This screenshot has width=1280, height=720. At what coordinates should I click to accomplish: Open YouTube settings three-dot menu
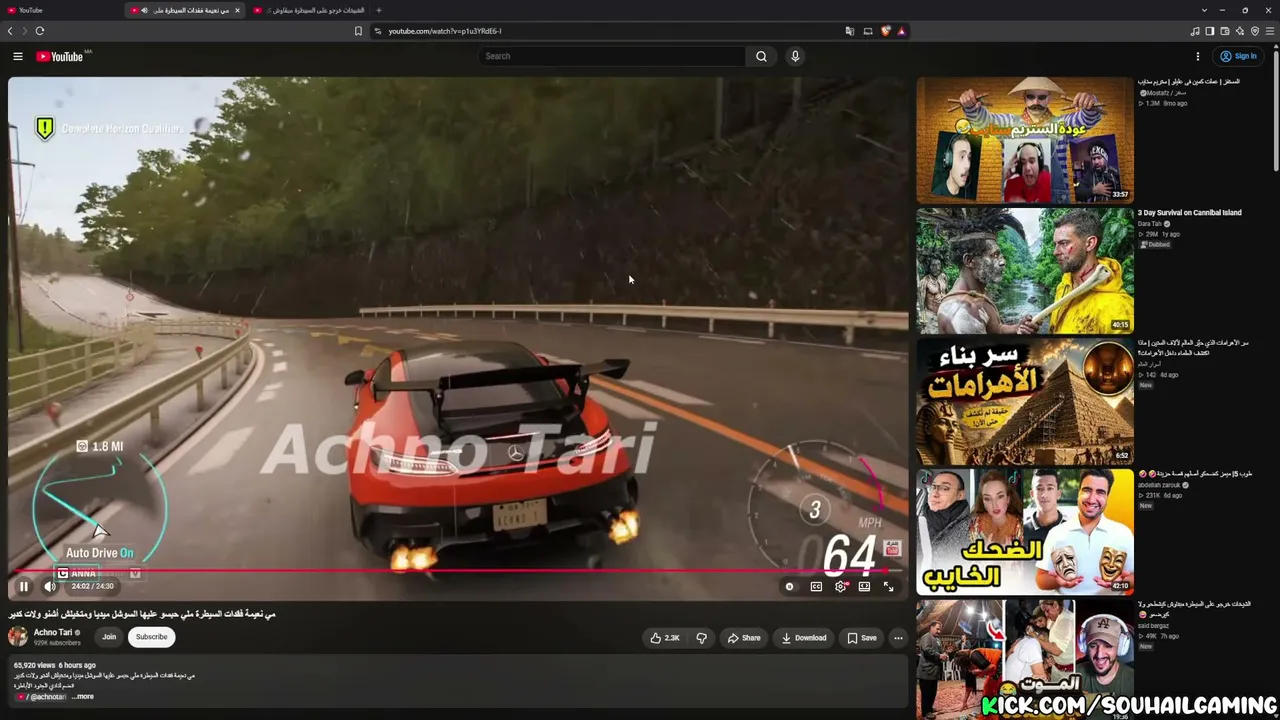1197,56
